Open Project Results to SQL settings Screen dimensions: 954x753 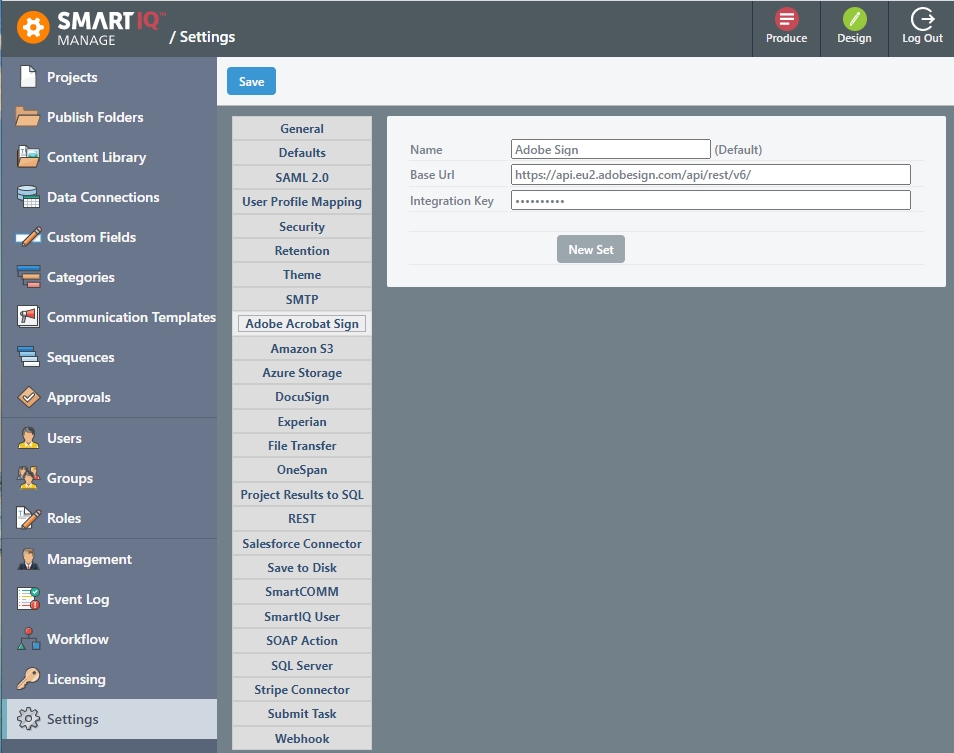click(302, 494)
